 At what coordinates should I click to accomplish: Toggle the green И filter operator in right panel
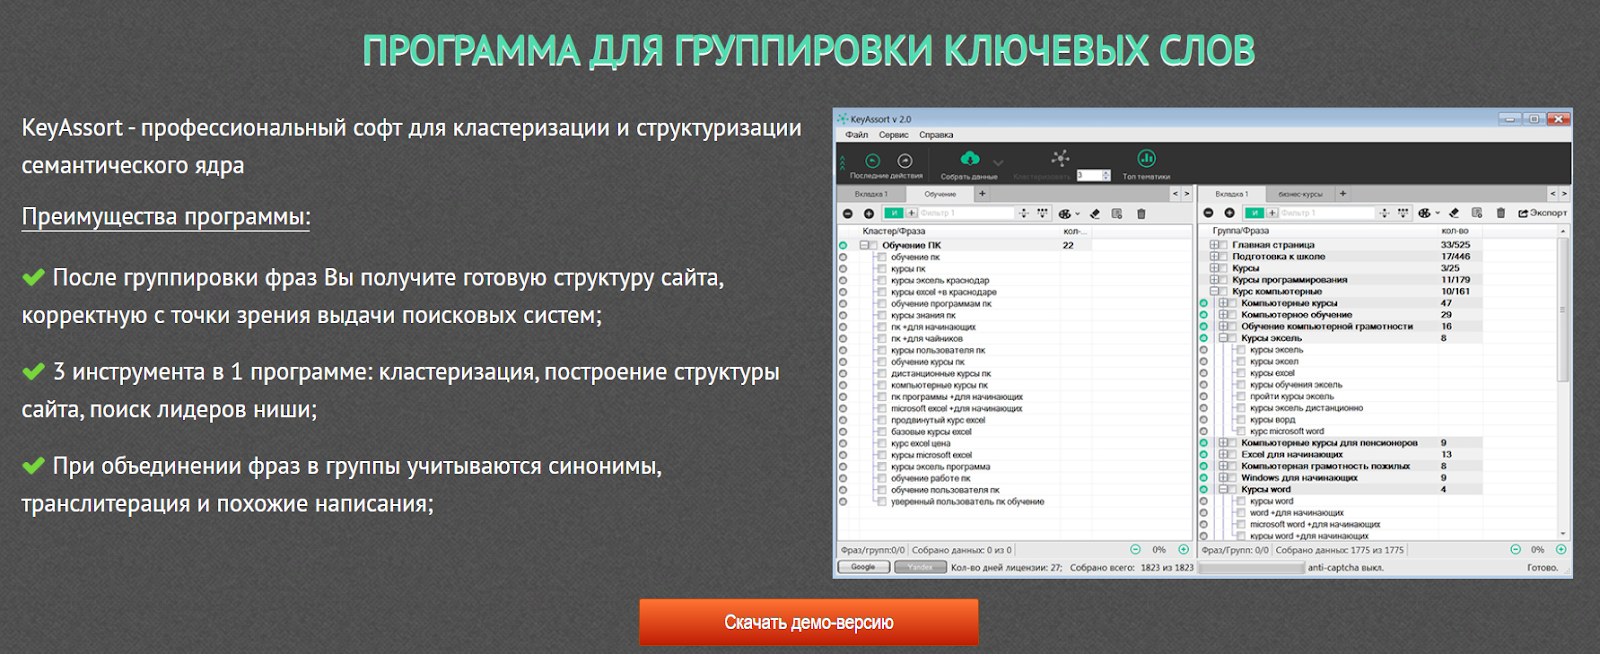(1253, 213)
